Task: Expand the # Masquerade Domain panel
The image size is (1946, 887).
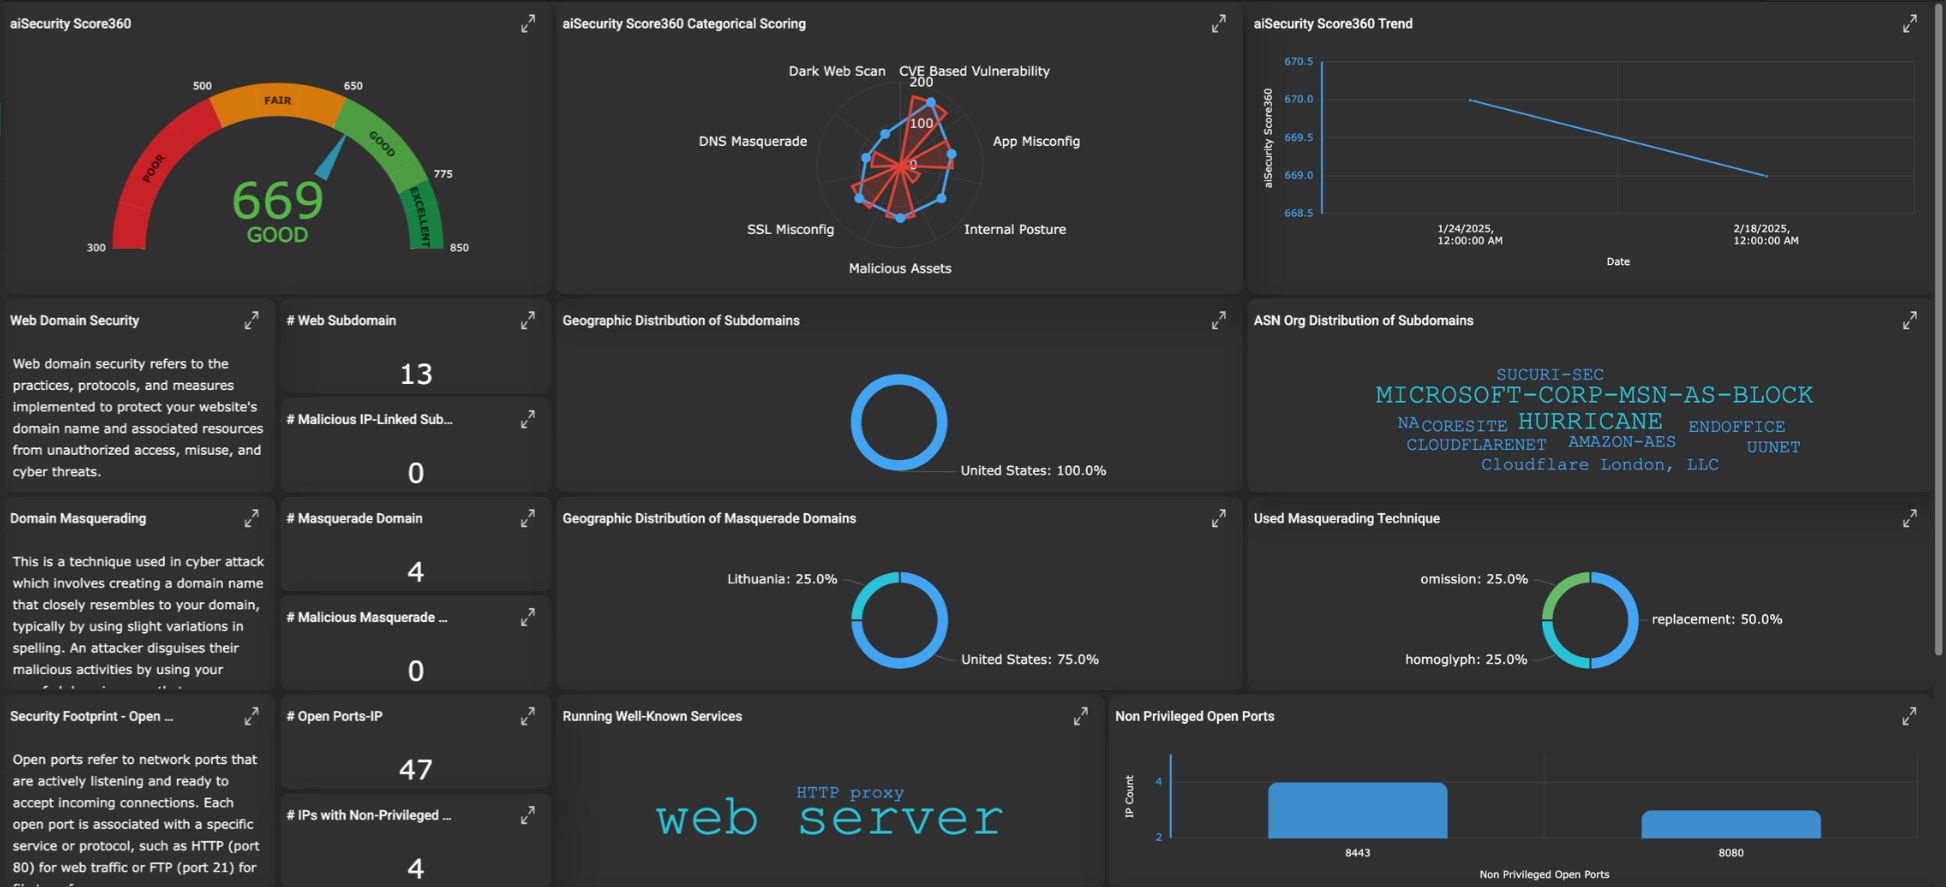Action: (528, 518)
